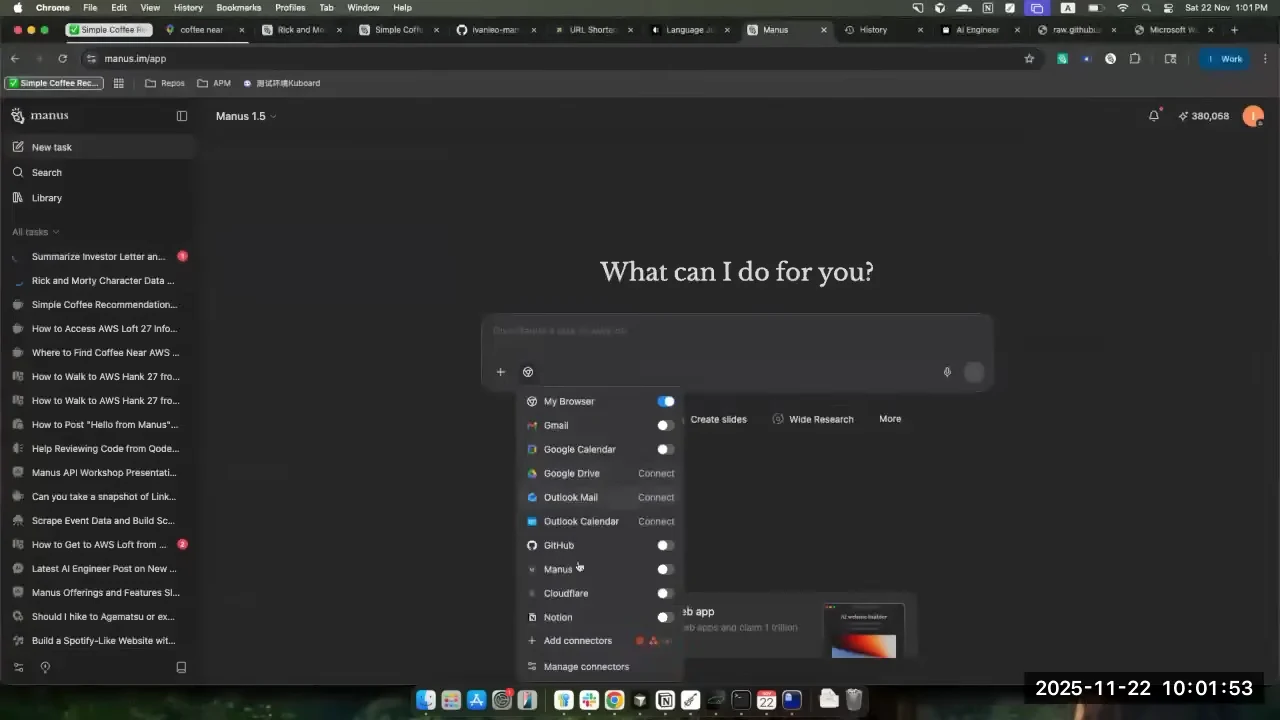Connect Outlook Calendar connector
The height and width of the screenshot is (720, 1280).
pos(656,521)
